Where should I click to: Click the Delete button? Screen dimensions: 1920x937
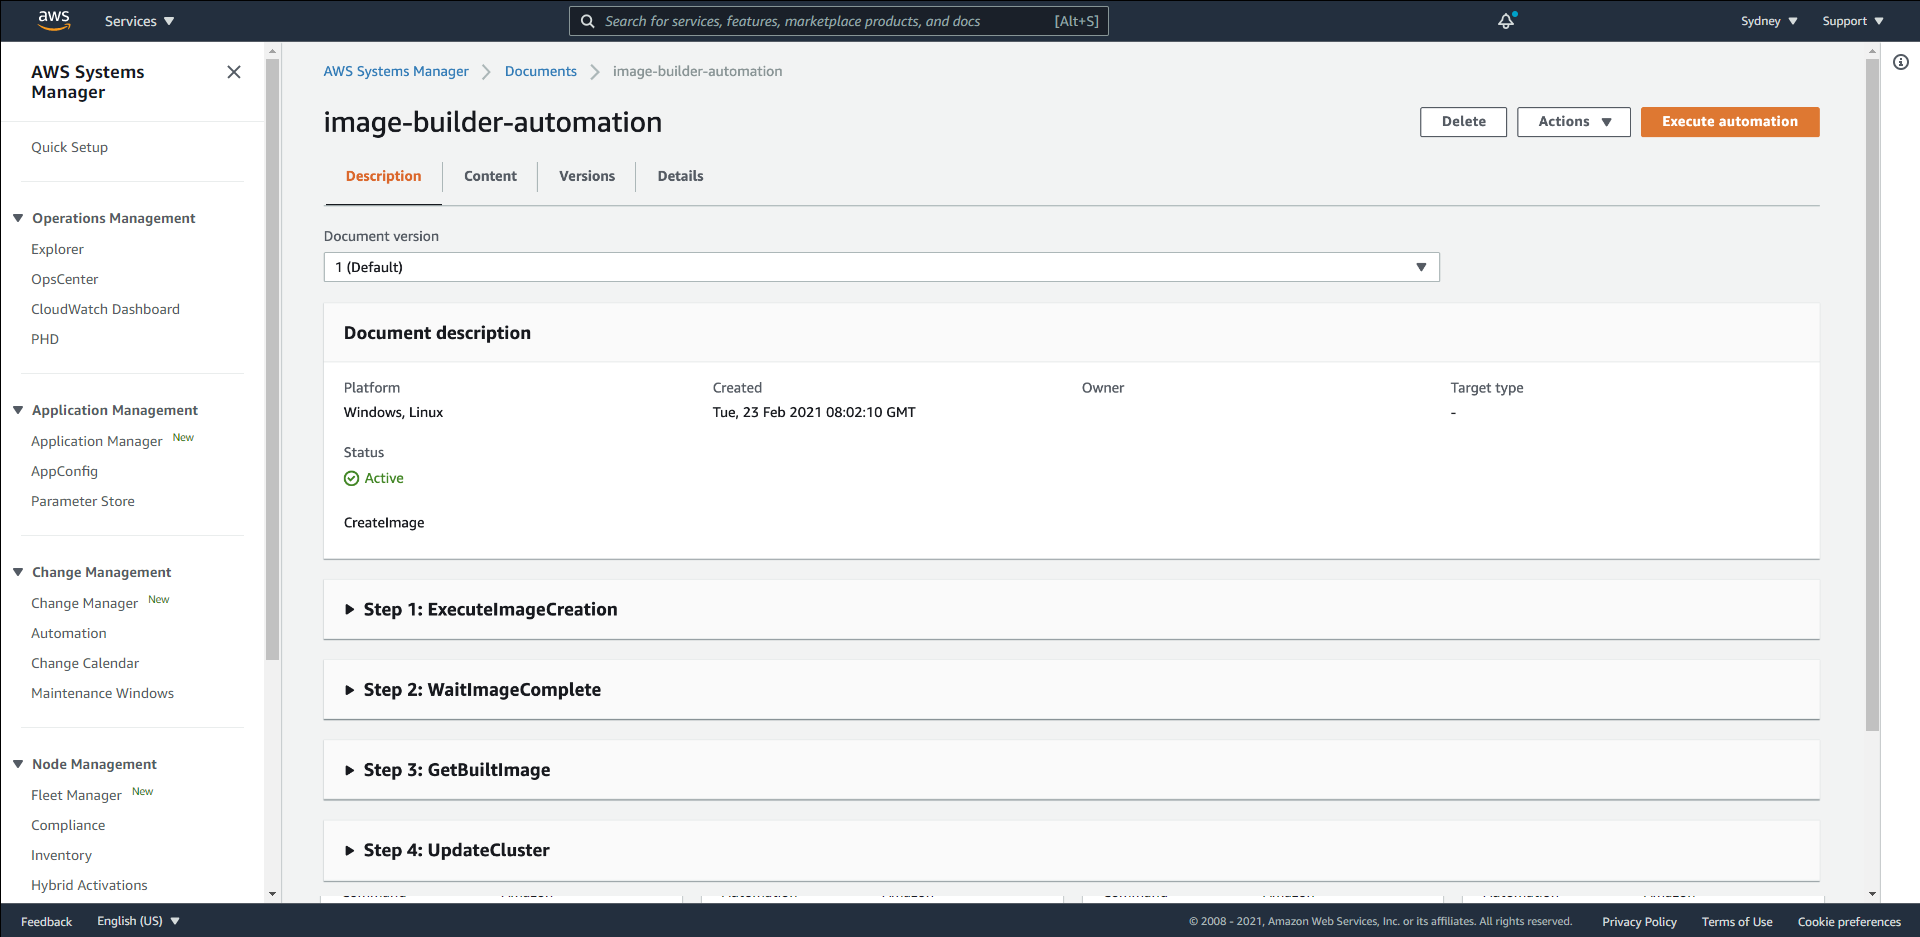click(1463, 122)
